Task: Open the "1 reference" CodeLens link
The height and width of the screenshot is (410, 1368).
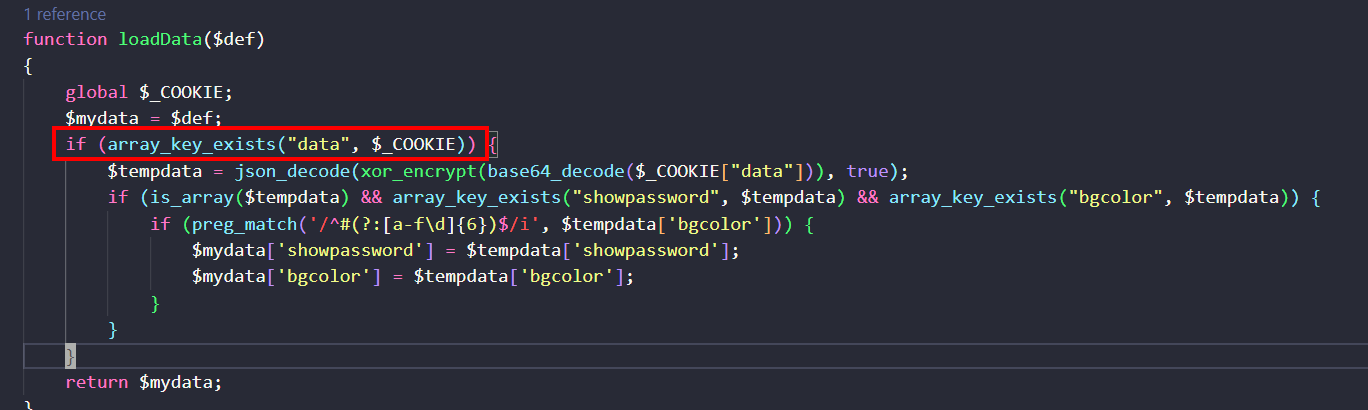Action: [64, 15]
